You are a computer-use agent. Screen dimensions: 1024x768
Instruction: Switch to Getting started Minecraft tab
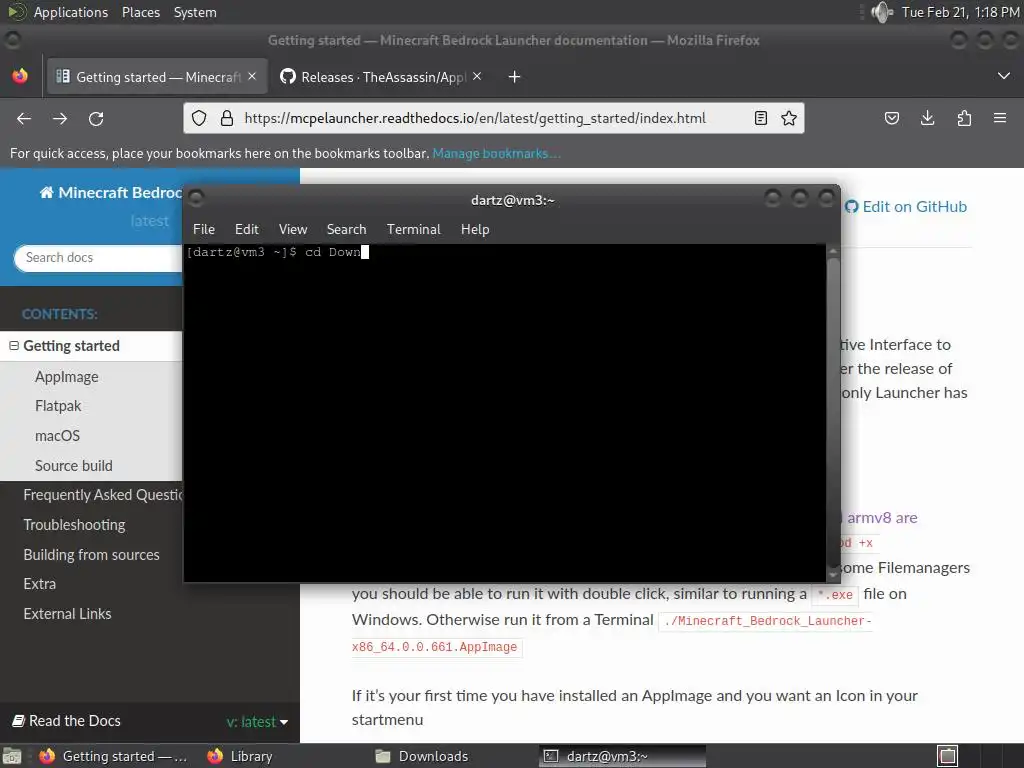tap(157, 77)
